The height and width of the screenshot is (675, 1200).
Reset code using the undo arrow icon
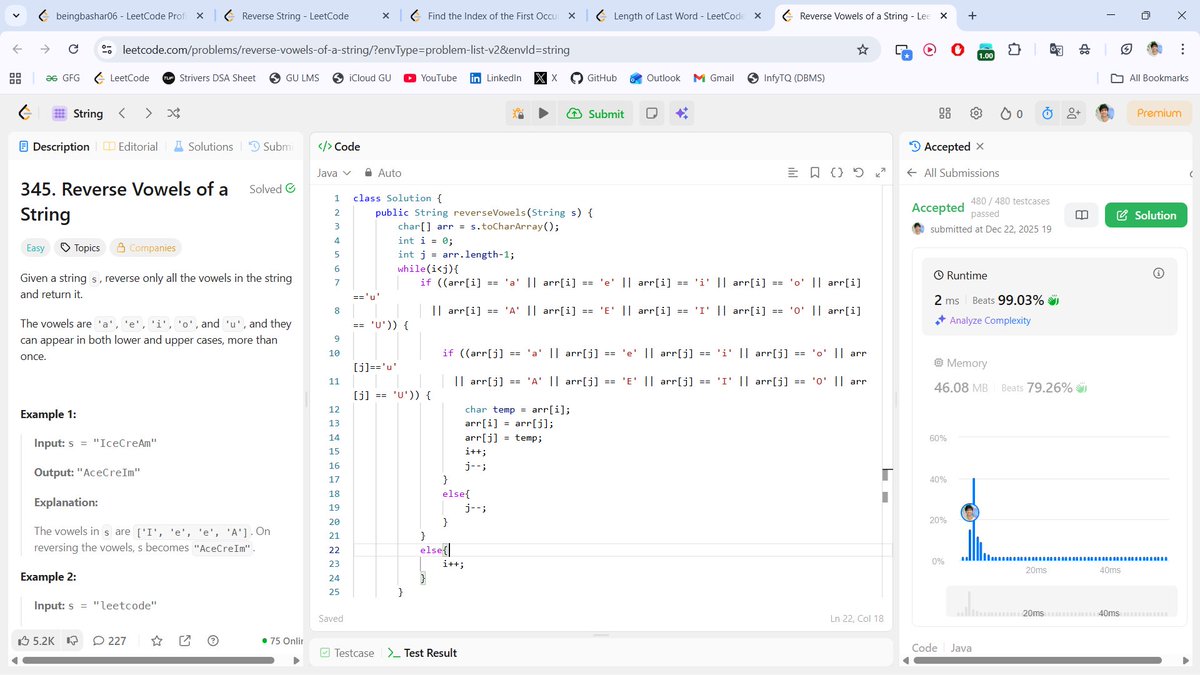coord(858,172)
